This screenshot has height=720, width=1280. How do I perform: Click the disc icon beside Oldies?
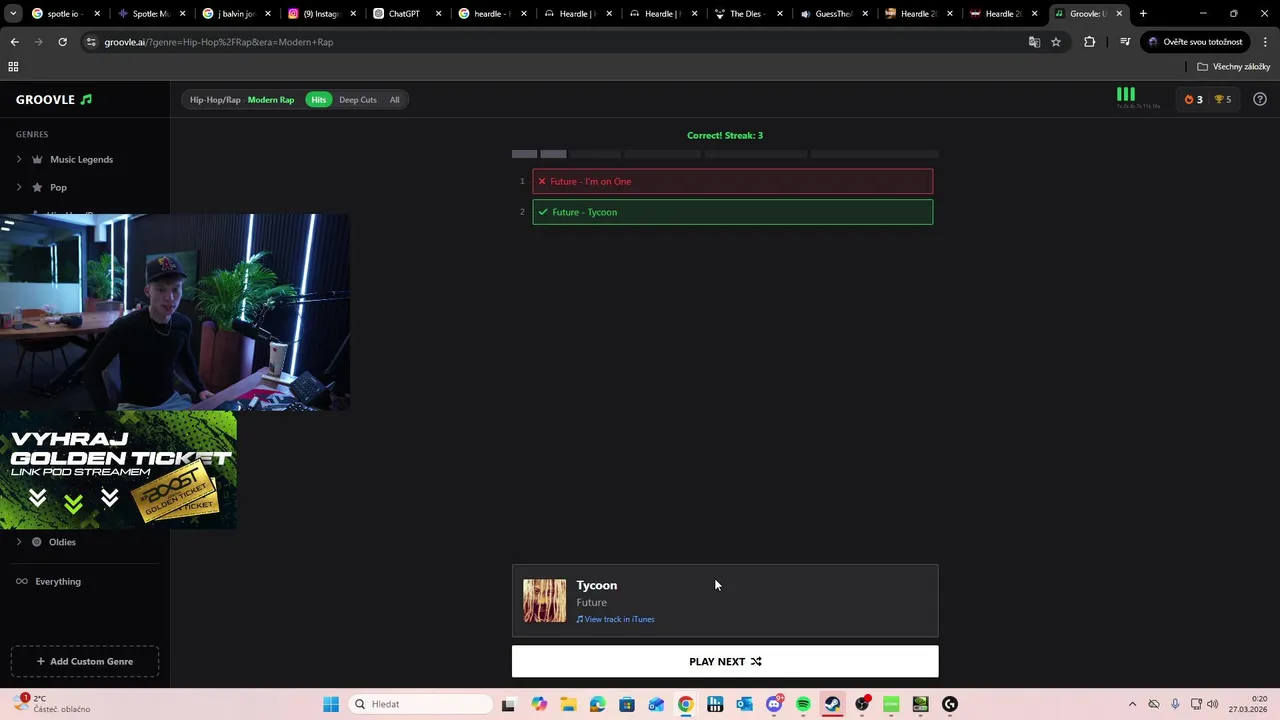37,542
